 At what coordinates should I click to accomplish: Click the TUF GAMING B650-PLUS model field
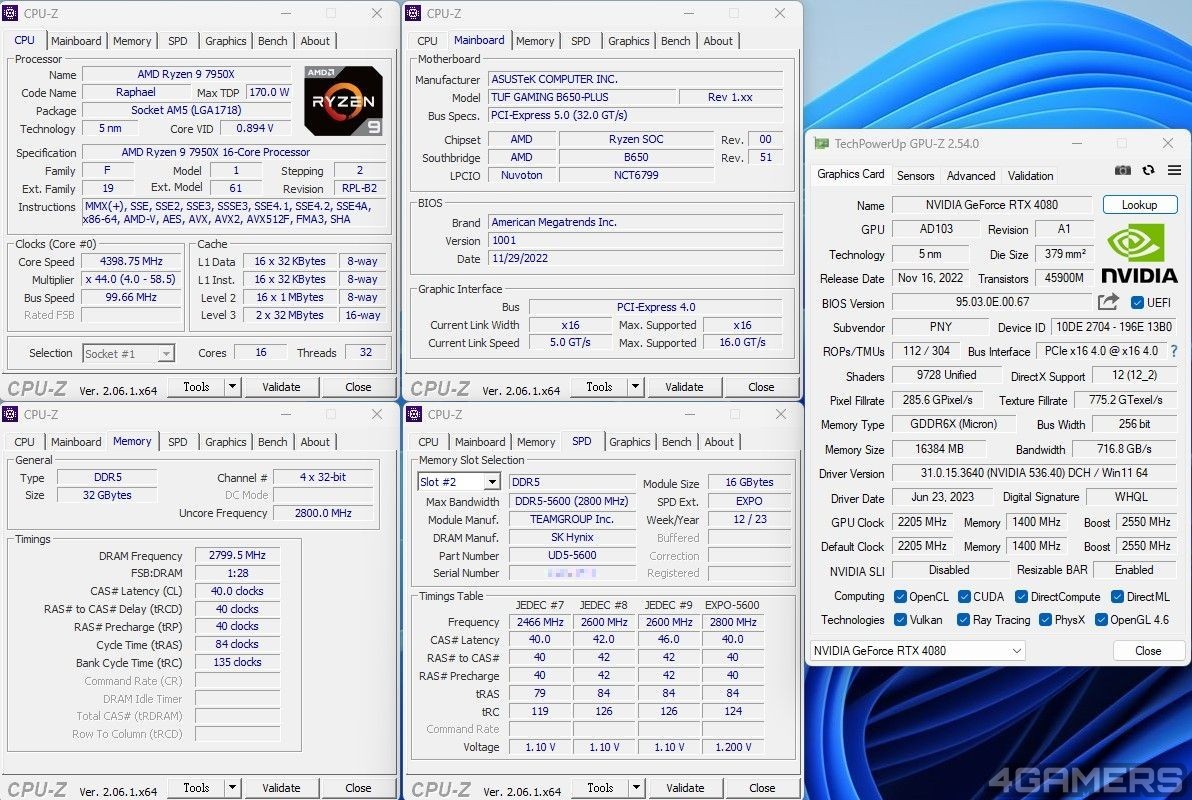coord(582,97)
